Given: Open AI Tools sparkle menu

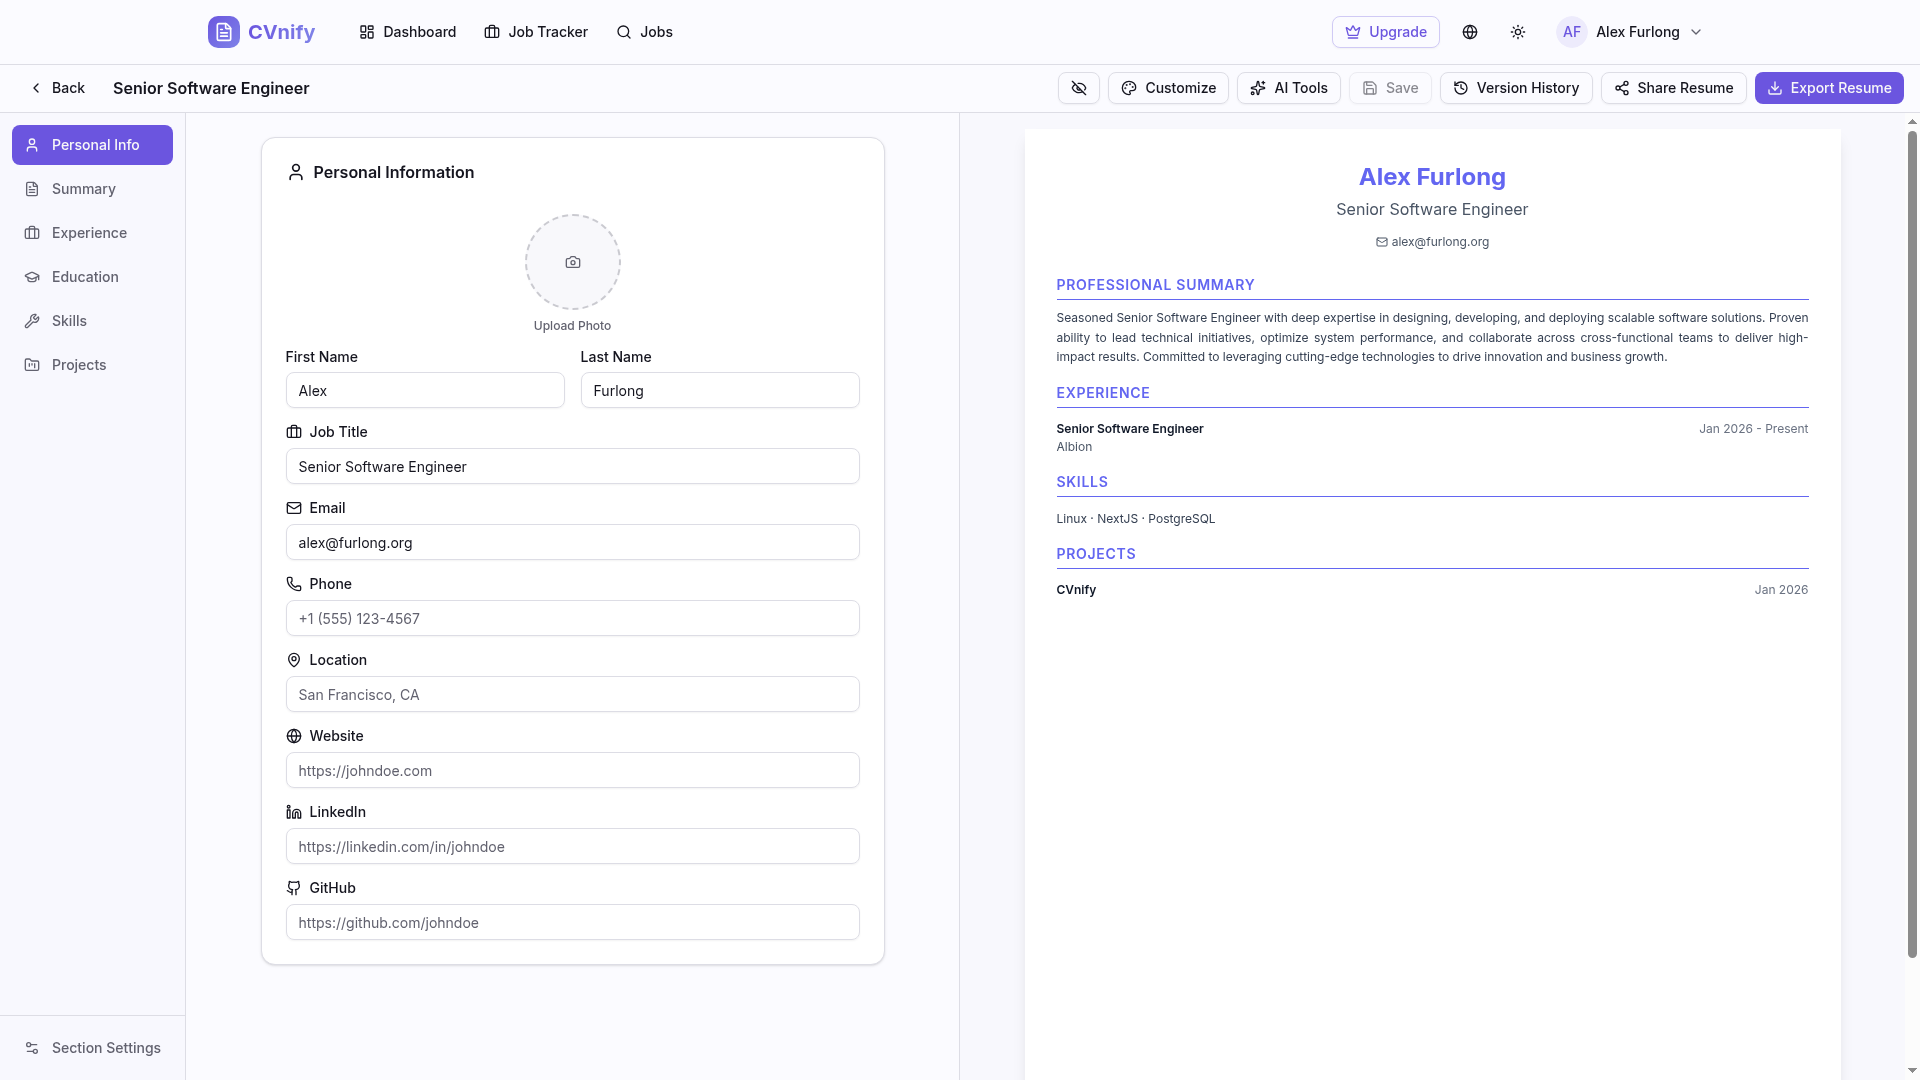Looking at the screenshot, I should (1288, 88).
